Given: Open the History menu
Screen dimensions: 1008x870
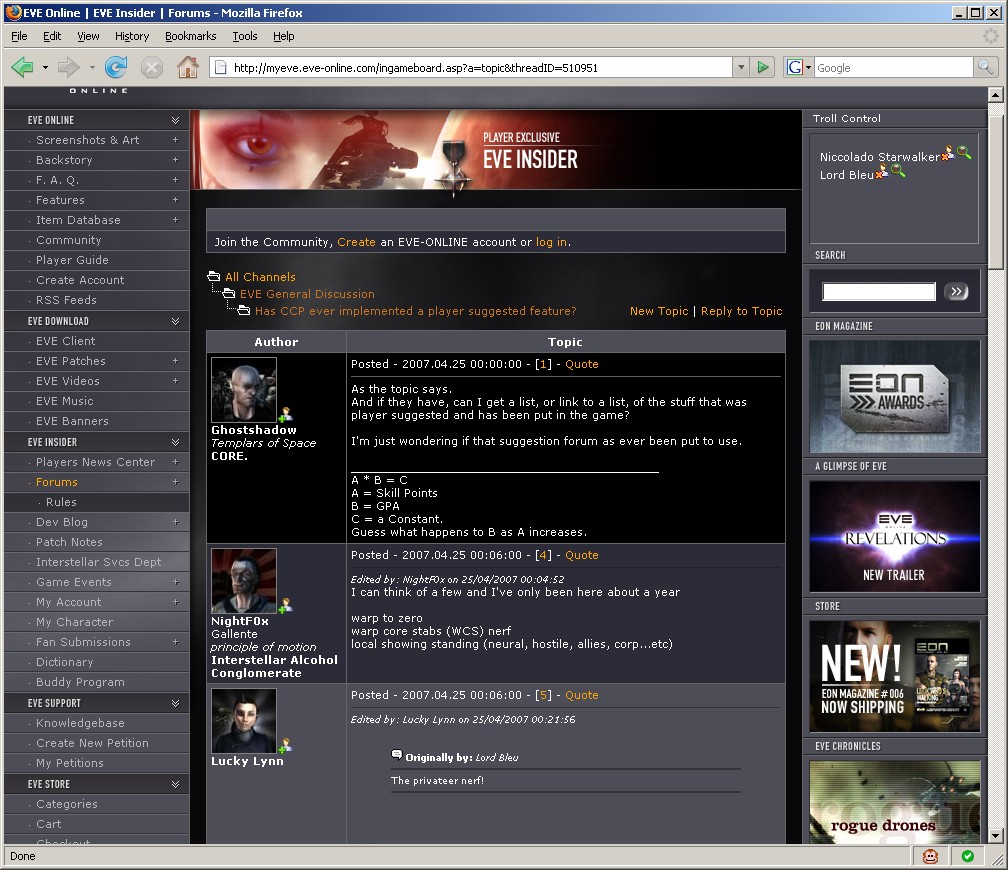Looking at the screenshot, I should click(x=132, y=36).
